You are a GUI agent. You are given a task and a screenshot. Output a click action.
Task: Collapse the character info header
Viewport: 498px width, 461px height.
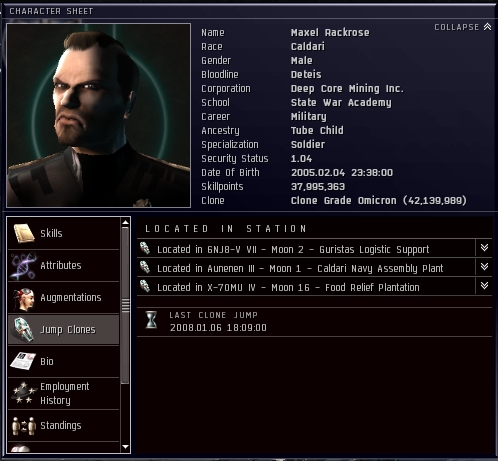click(463, 27)
